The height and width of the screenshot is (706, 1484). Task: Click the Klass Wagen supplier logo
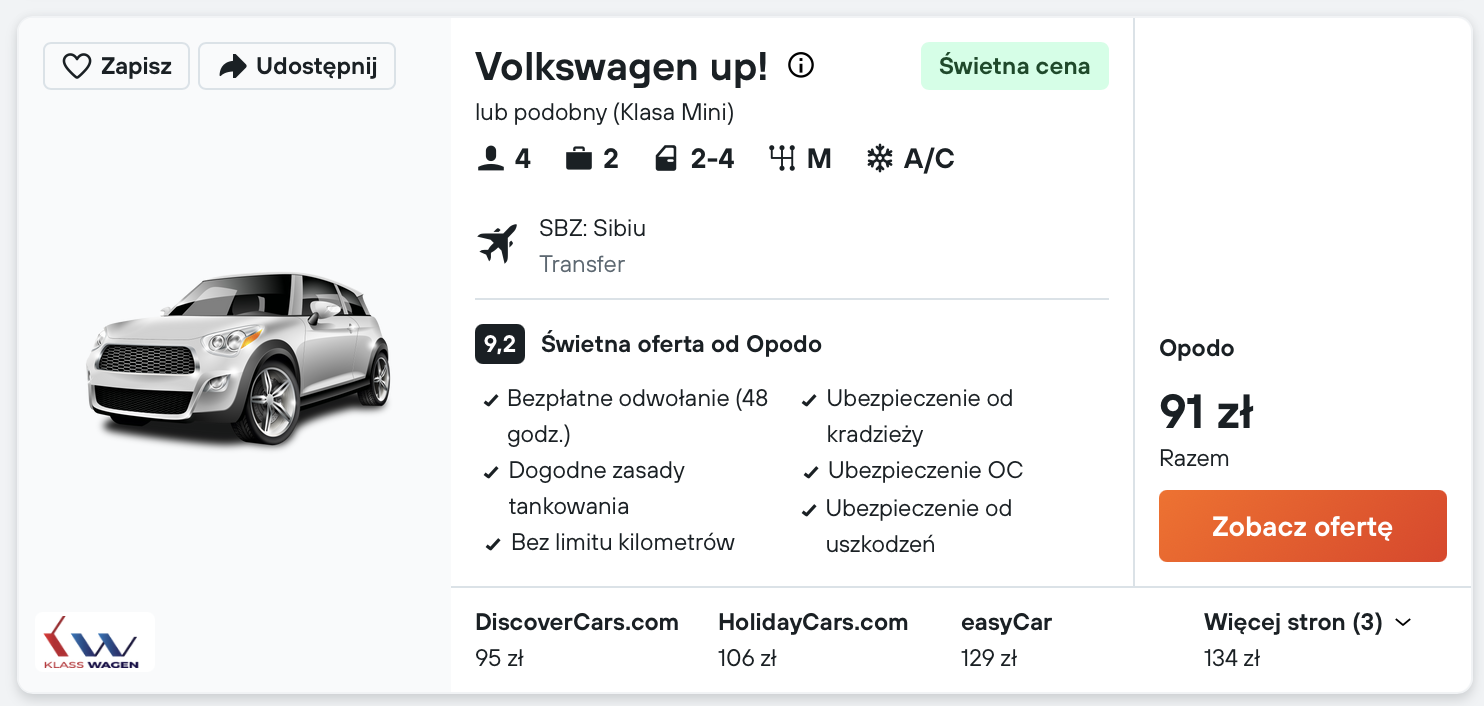click(x=95, y=641)
